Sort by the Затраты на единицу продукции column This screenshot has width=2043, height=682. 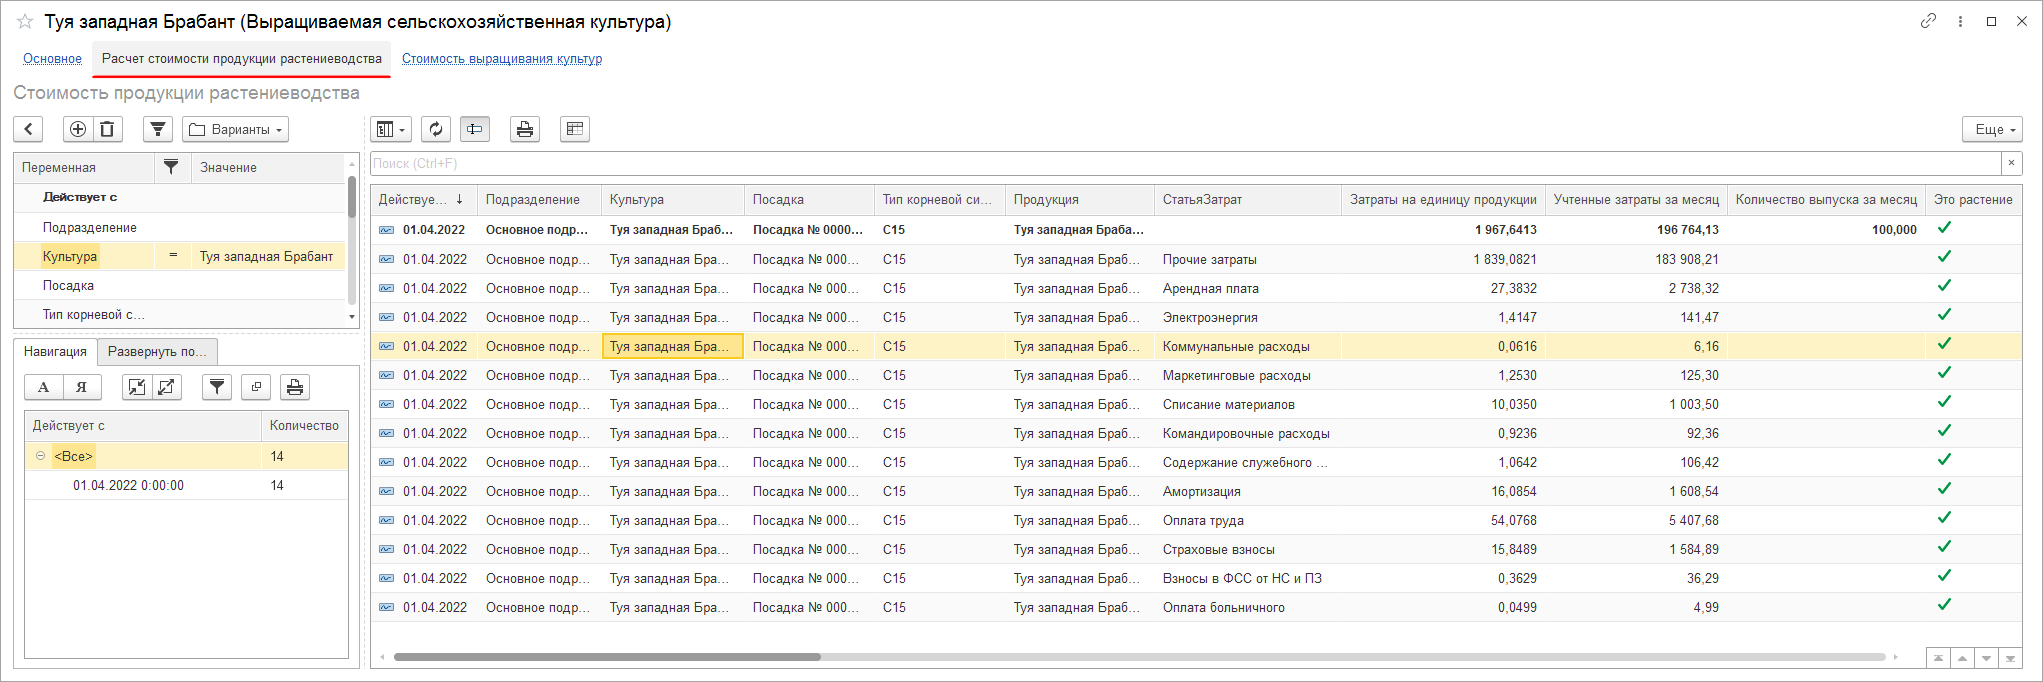coord(1442,199)
